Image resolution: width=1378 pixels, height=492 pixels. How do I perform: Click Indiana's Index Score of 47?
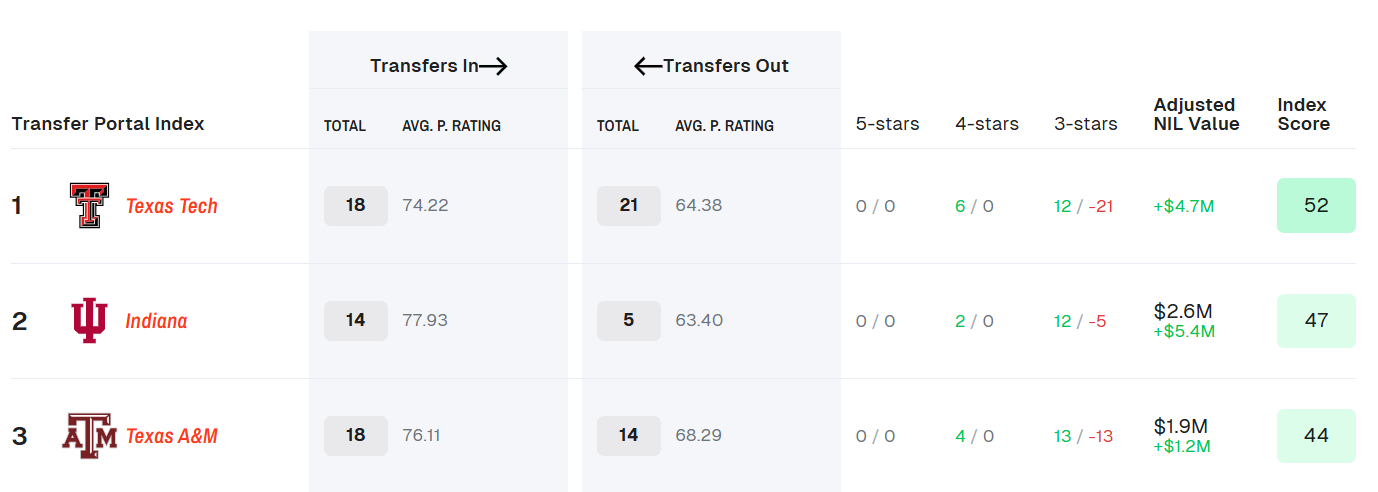pyautogui.click(x=1316, y=320)
